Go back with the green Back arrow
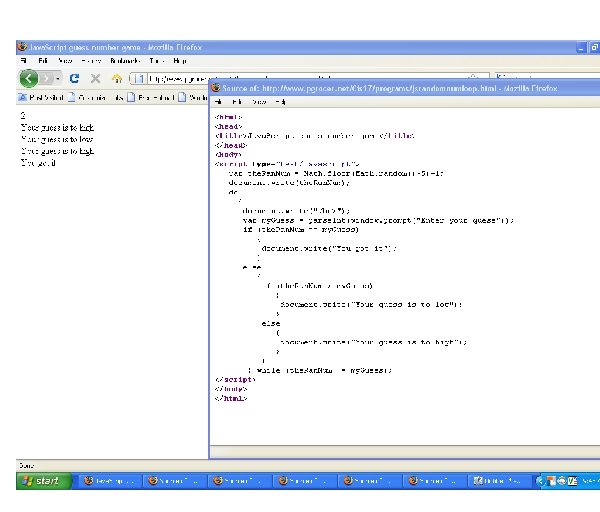 tap(29, 79)
